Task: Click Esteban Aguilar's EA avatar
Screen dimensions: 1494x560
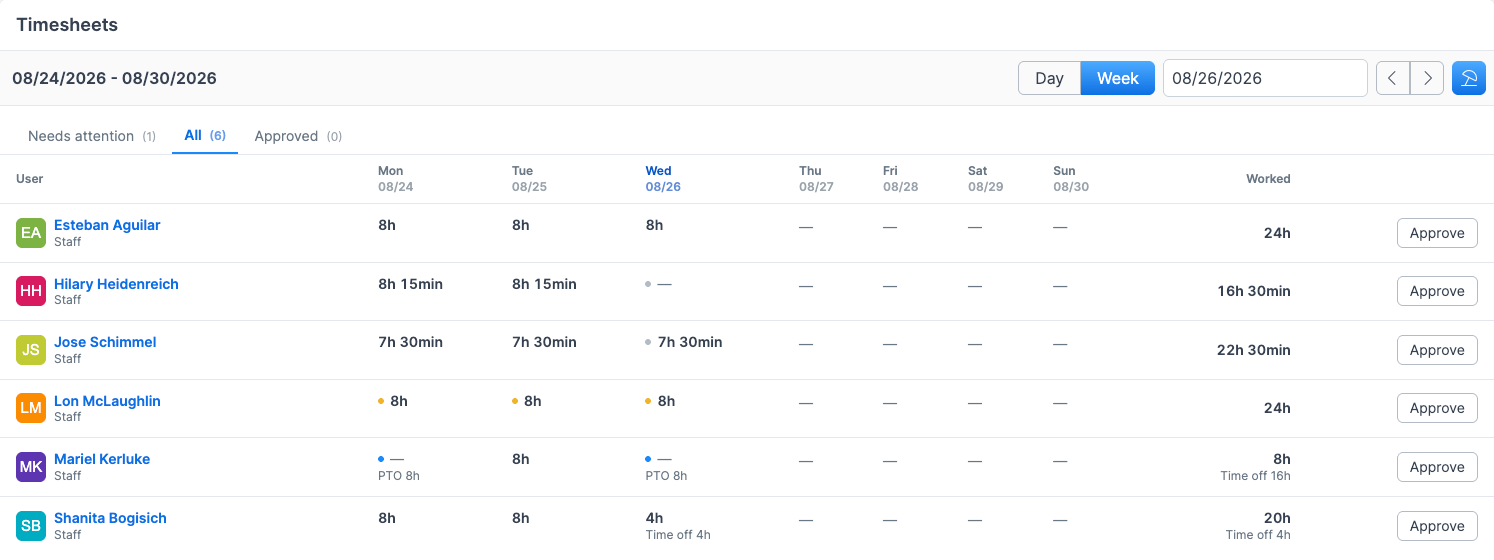Action: [x=31, y=233]
